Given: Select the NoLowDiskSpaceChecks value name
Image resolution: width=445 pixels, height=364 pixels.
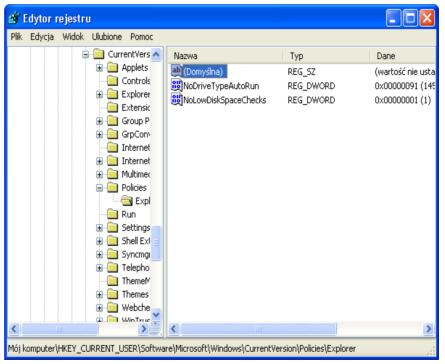Looking at the screenshot, I should tap(225, 100).
